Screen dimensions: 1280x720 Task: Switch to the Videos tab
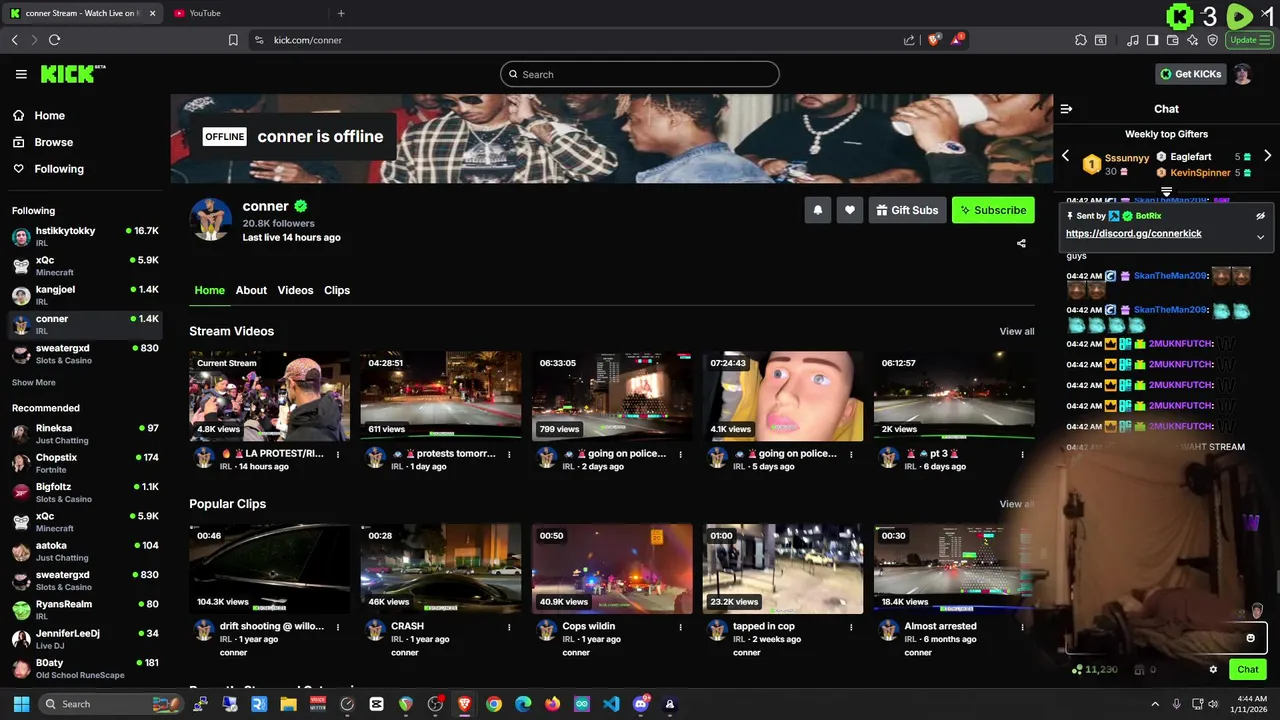295,290
